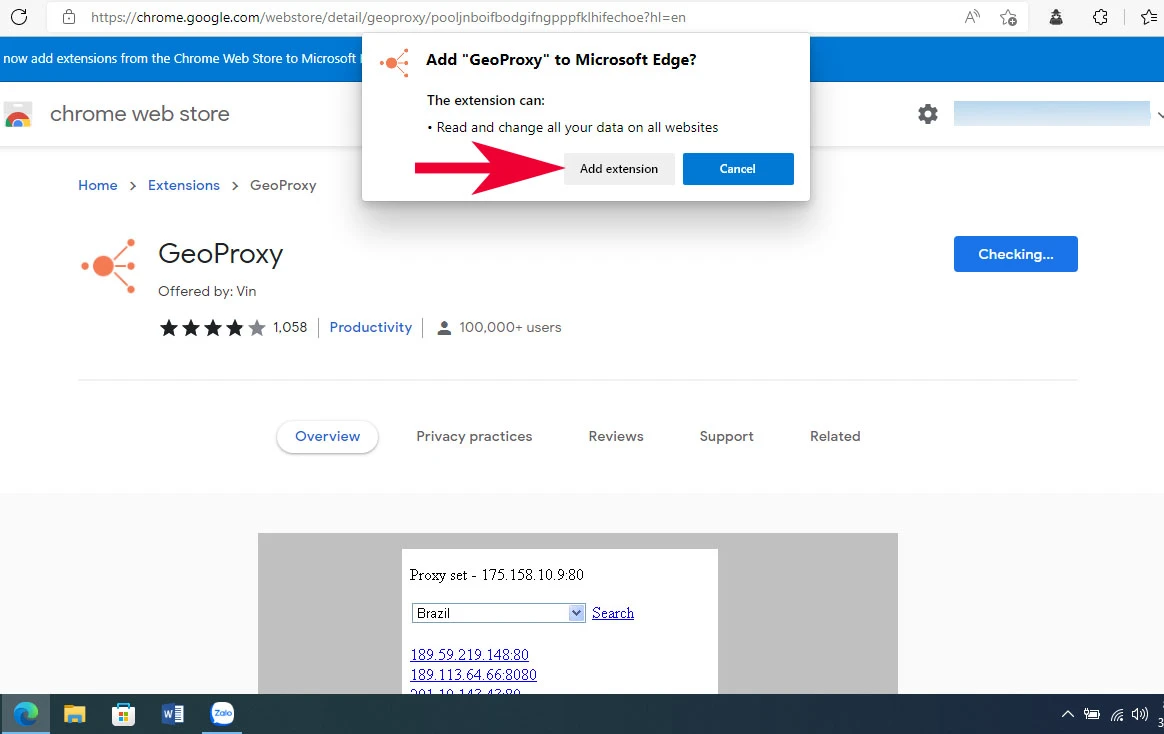This screenshot has width=1164, height=734.
Task: Click the volume icon in system tray
Action: pyautogui.click(x=1140, y=714)
